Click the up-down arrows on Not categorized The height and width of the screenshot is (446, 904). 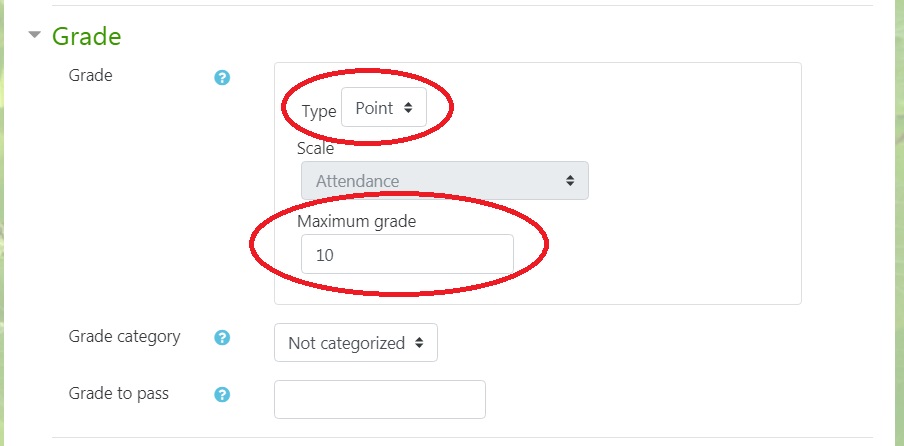[419, 343]
